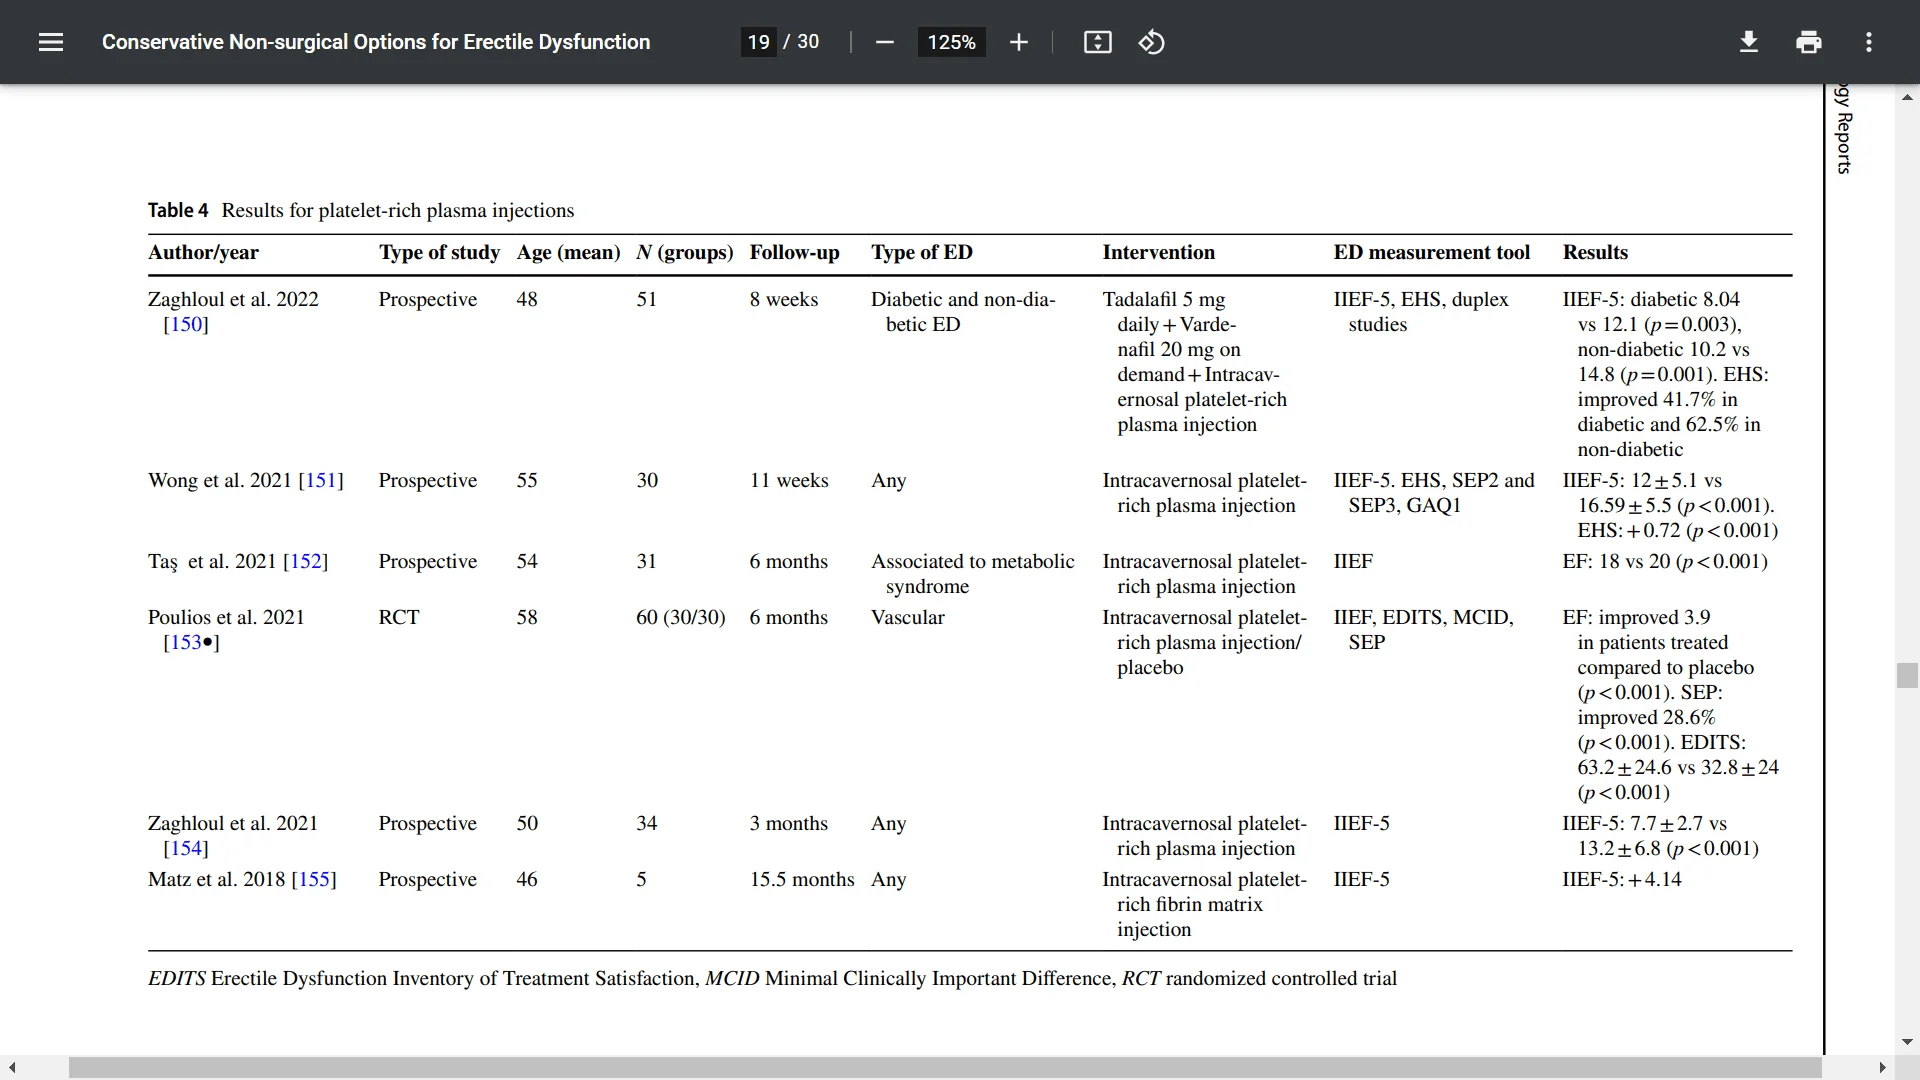Click the total page count '30'
This screenshot has height=1080, width=1920.
808,42
